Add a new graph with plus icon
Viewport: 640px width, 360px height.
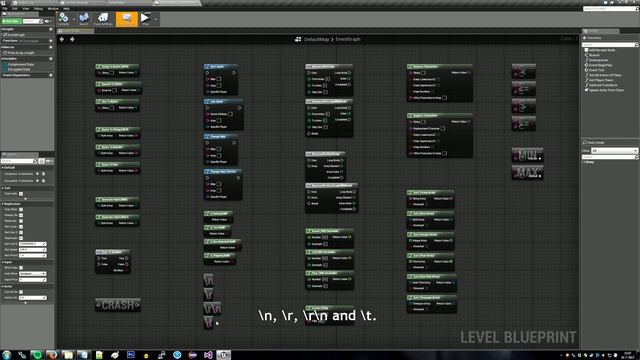coord(51,29)
